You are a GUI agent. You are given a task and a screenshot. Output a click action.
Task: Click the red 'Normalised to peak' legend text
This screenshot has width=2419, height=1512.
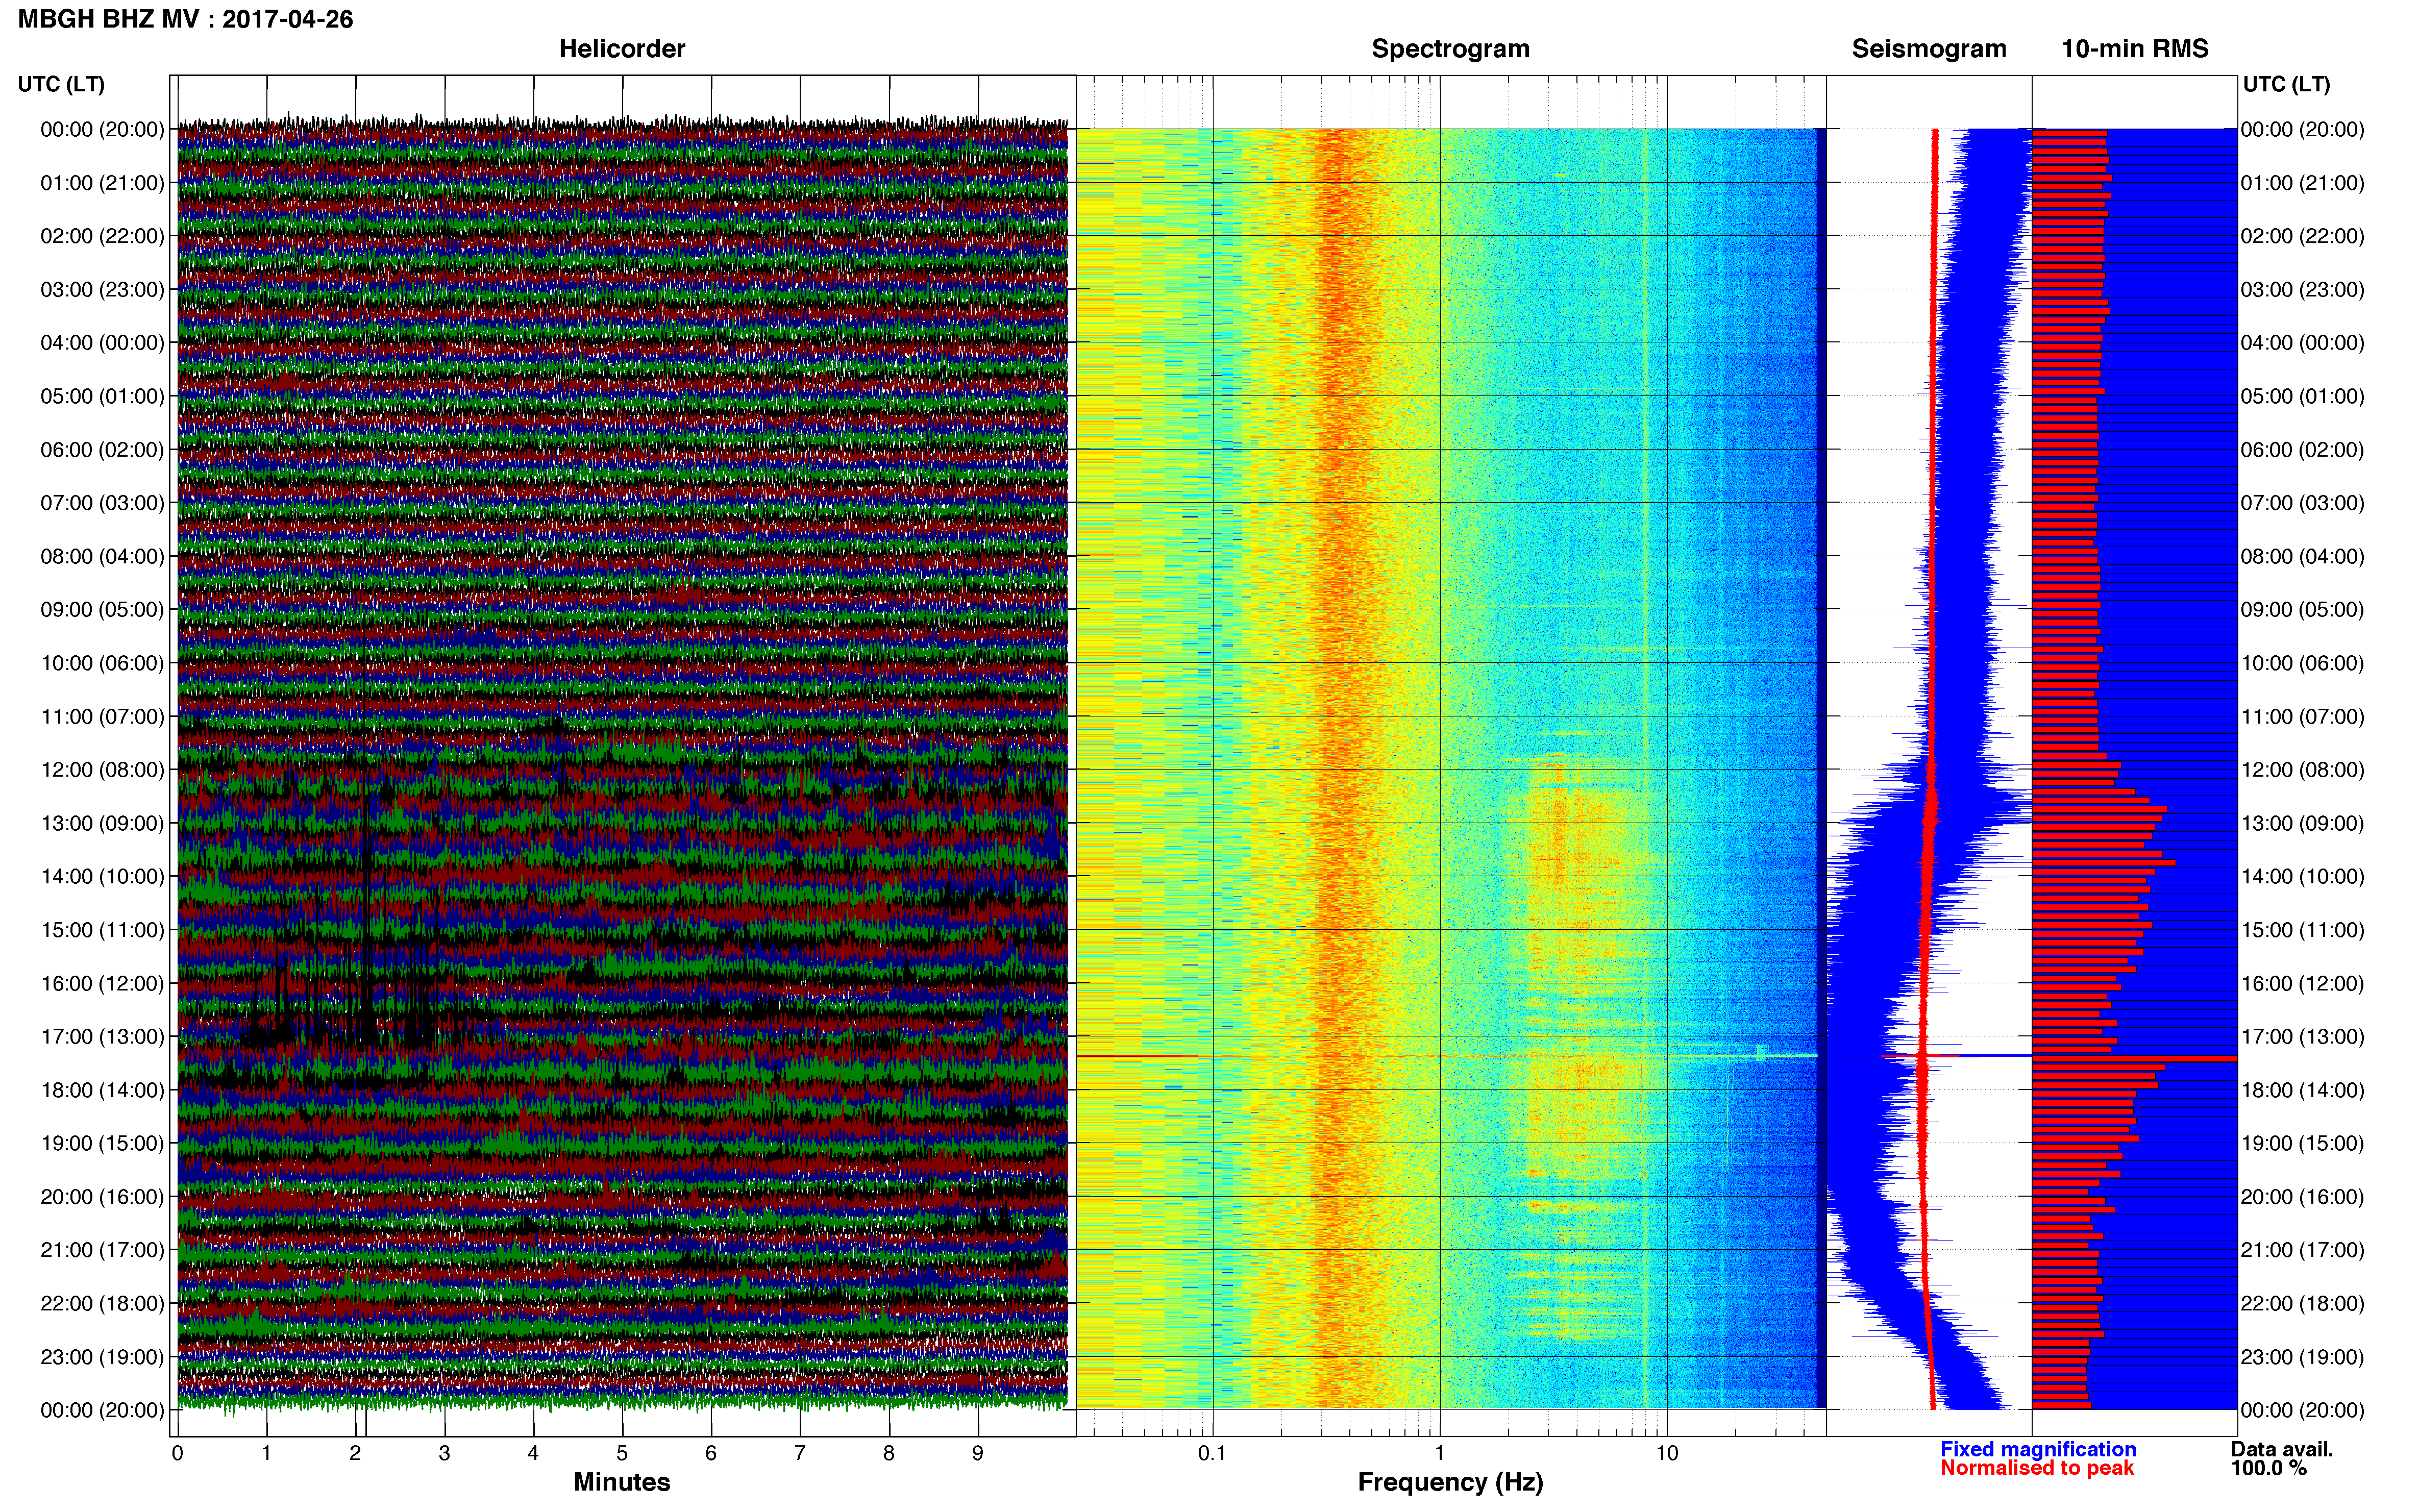tap(2037, 1468)
